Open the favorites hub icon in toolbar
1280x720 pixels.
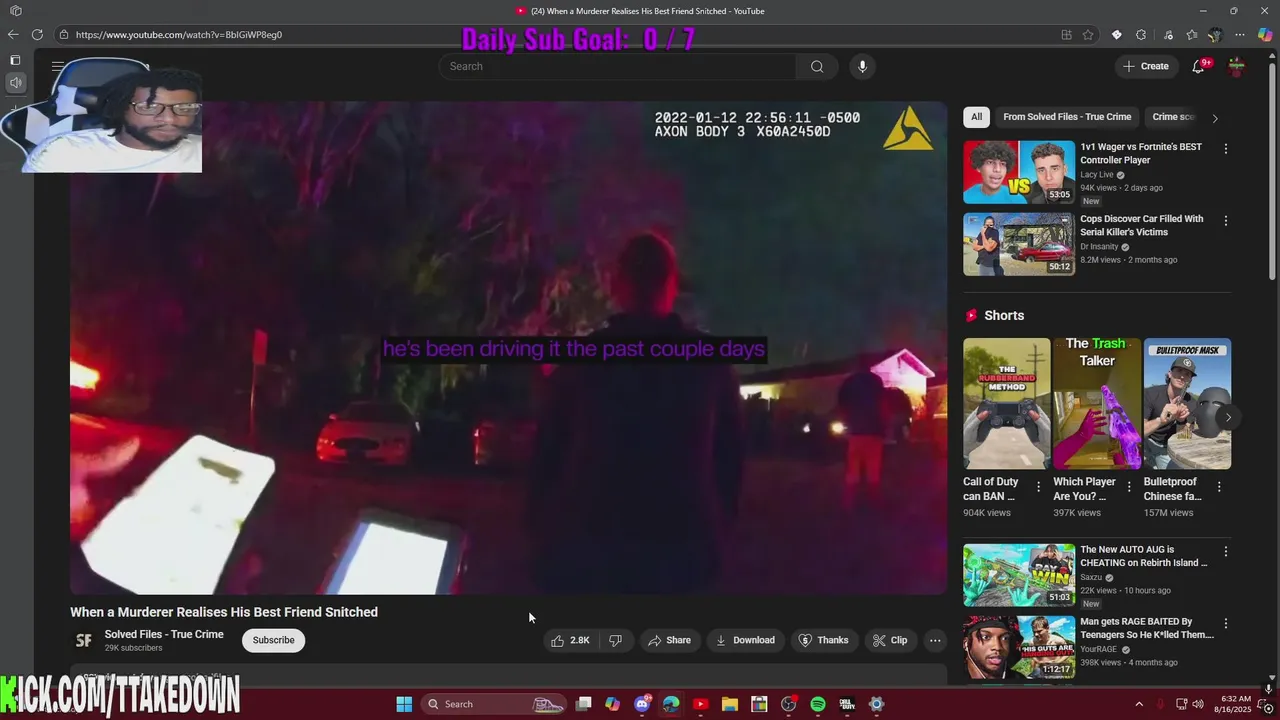click(x=1191, y=34)
